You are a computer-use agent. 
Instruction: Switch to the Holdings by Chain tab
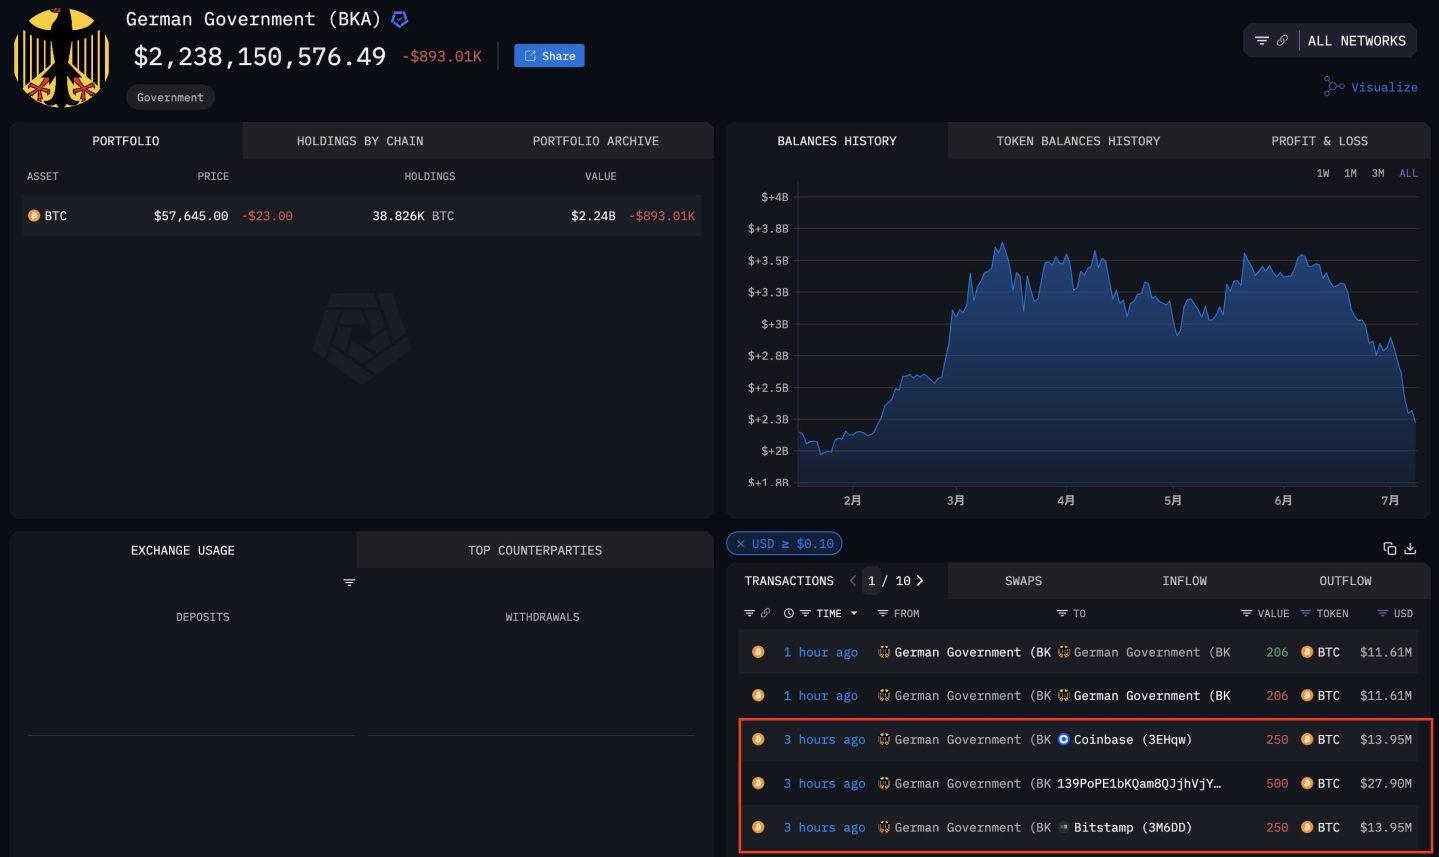click(x=360, y=141)
